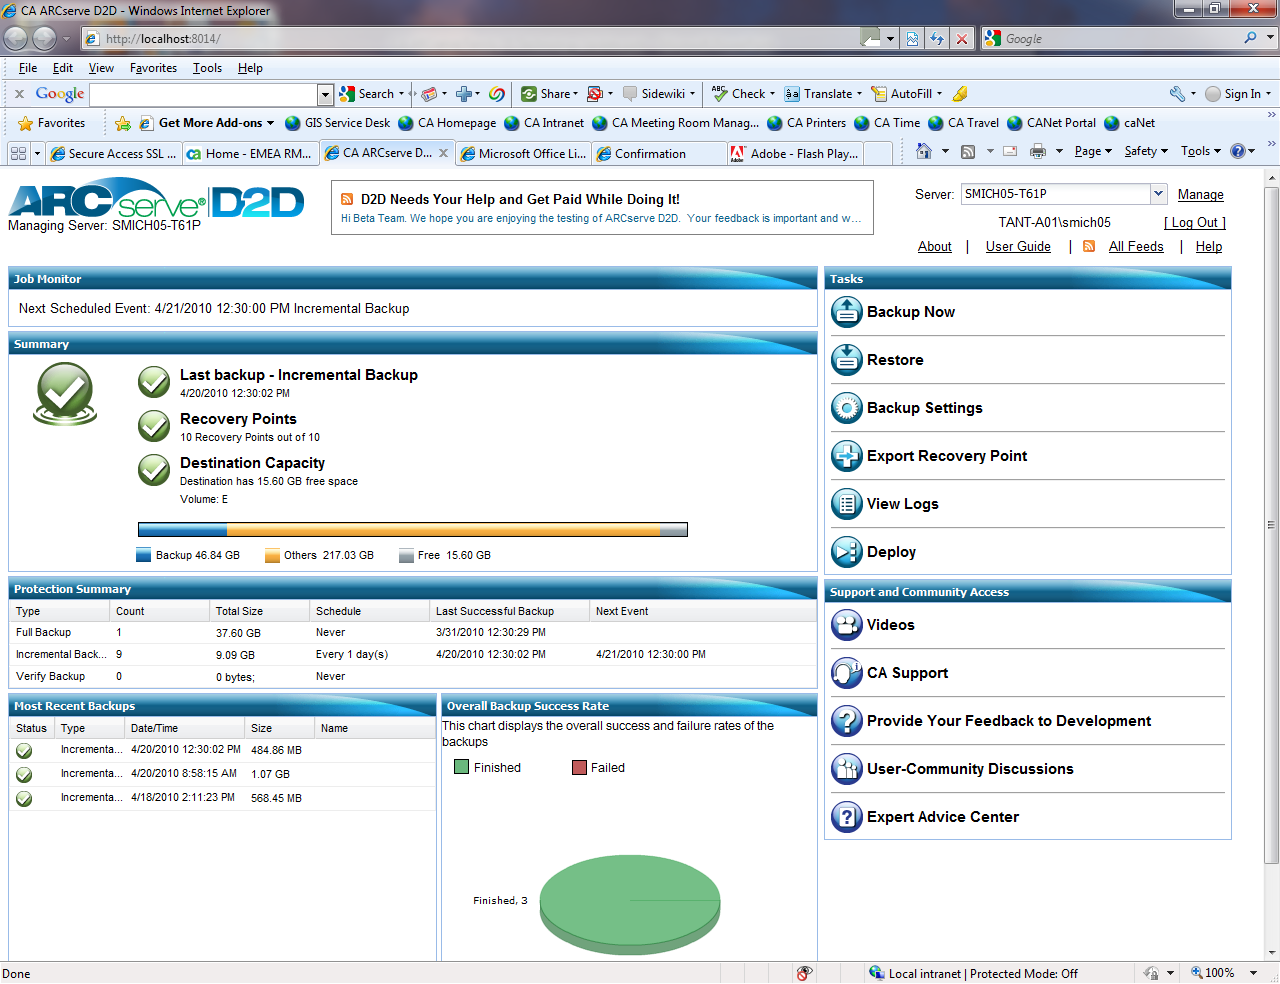Open the Server selection dropdown
The height and width of the screenshot is (984, 1280).
point(1158,194)
